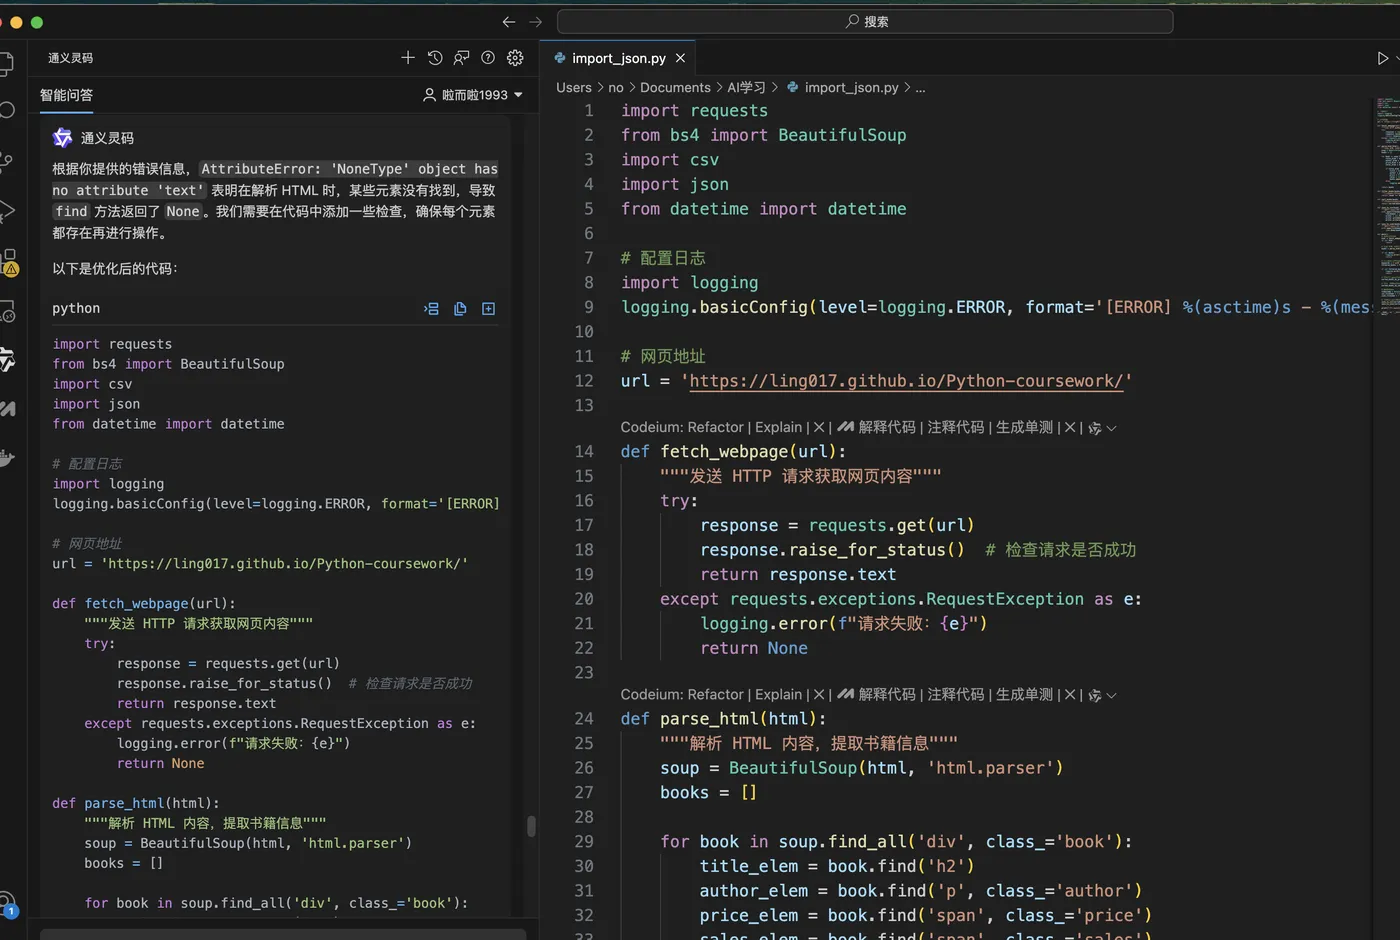The image size is (1400, 940).
Task: Open Users breadcrumb segment
Action: coord(574,88)
